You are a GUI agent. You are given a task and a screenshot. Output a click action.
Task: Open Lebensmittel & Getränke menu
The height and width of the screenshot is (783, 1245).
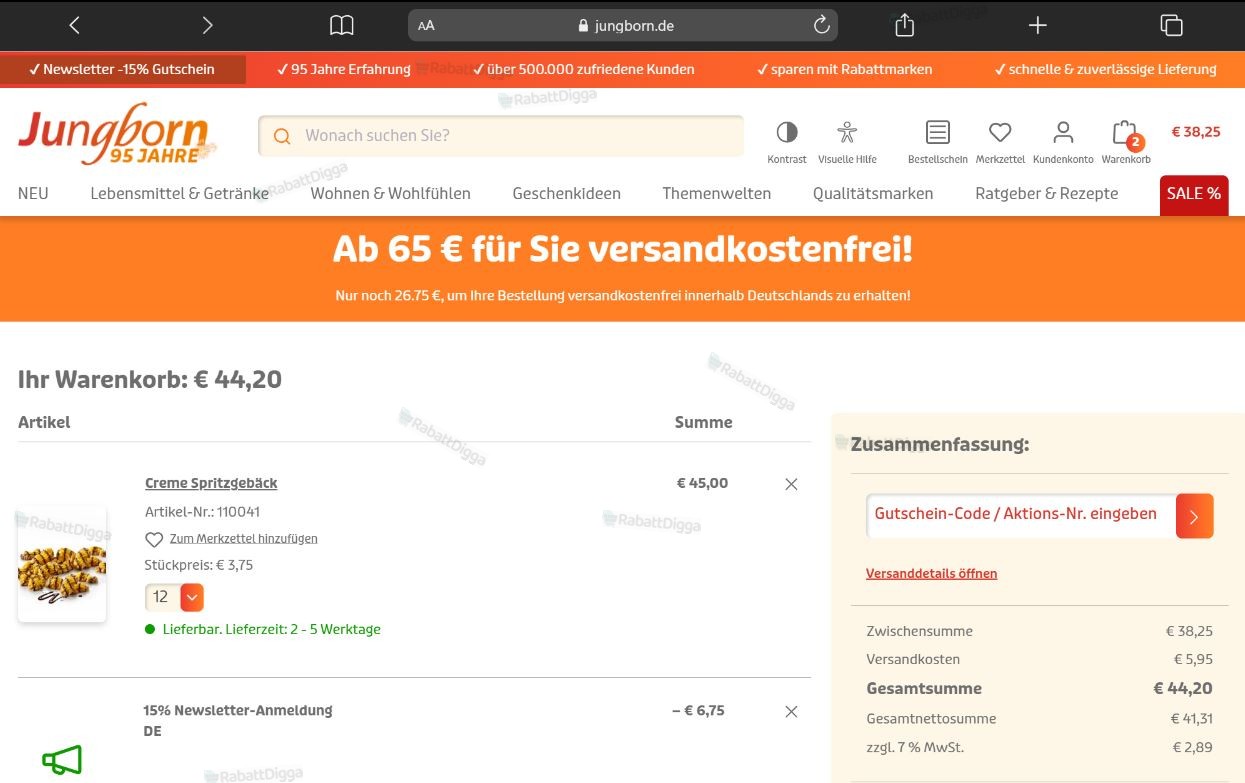179,193
